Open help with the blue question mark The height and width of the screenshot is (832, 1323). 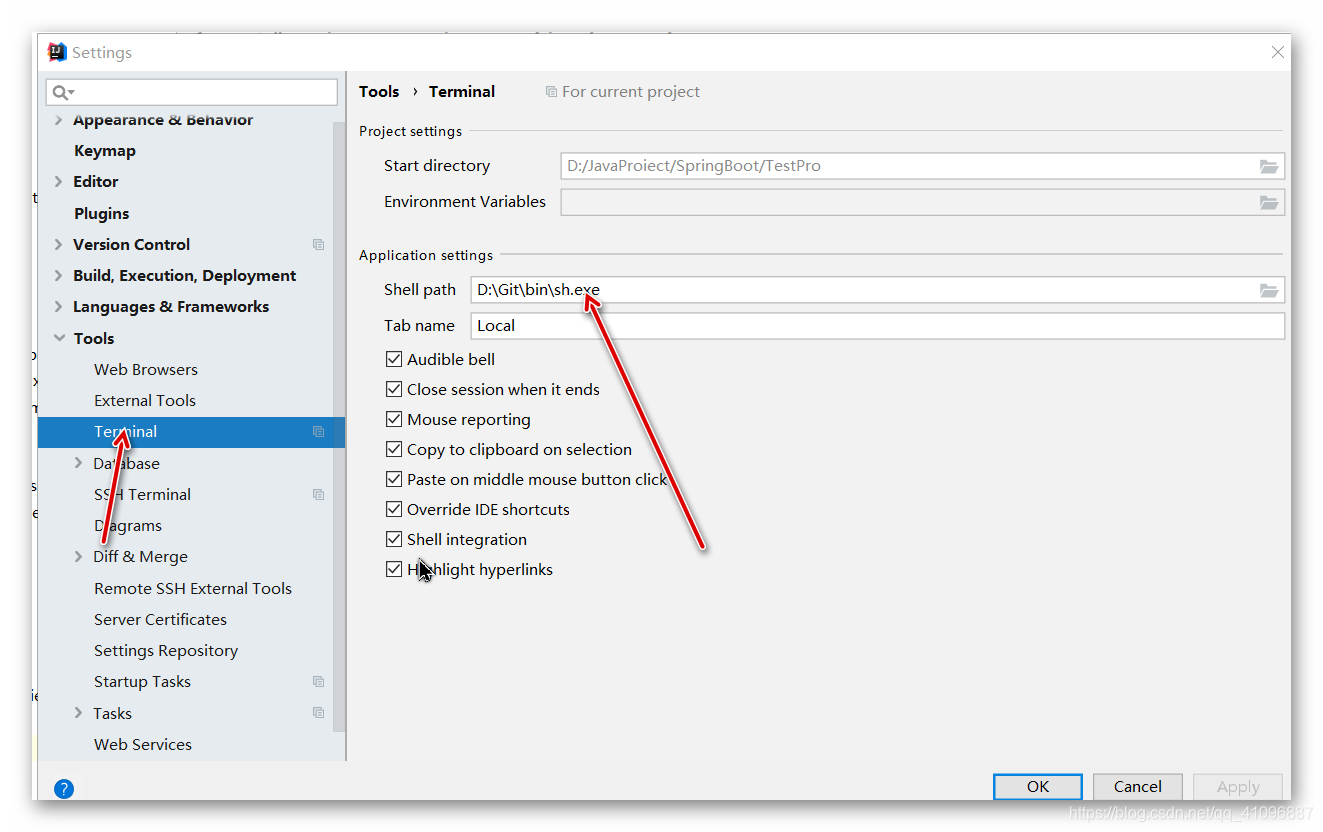64,789
